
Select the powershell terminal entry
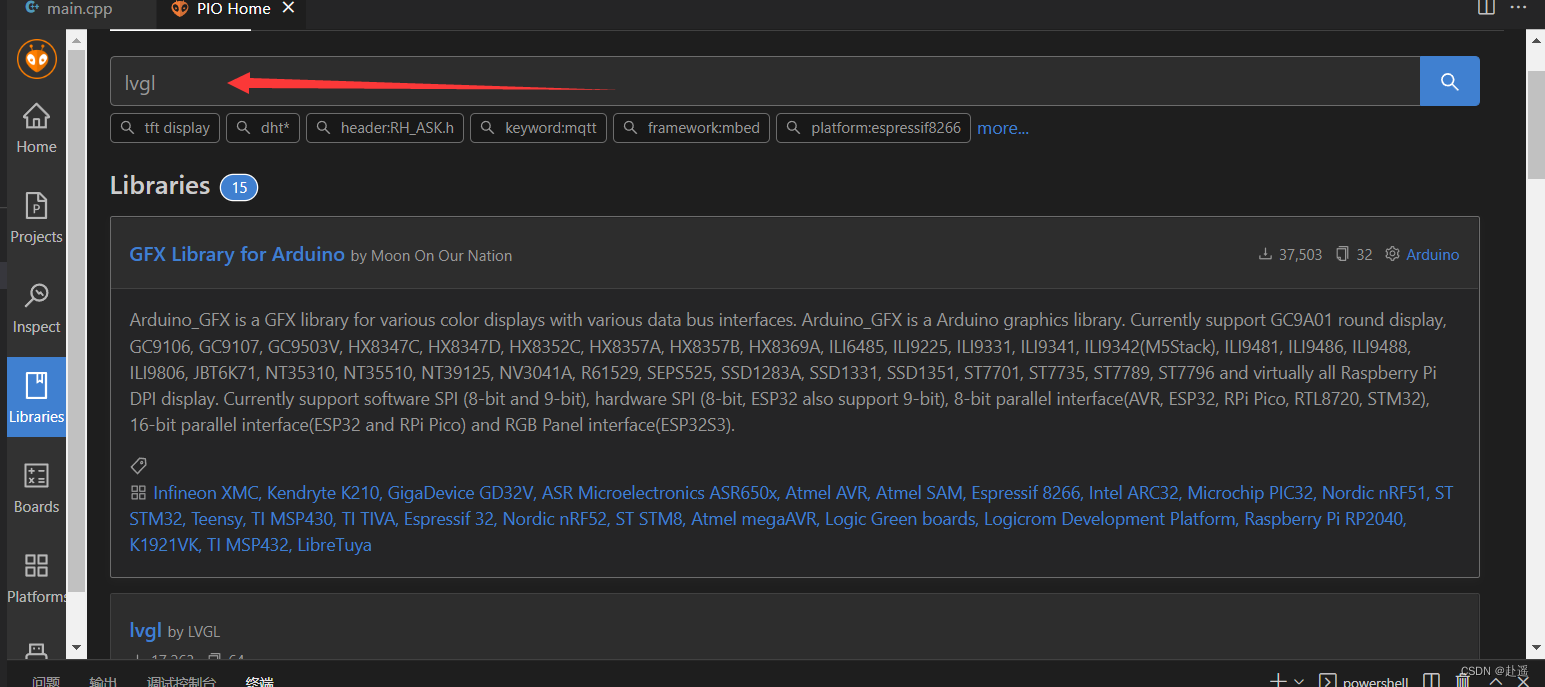[x=1365, y=681]
